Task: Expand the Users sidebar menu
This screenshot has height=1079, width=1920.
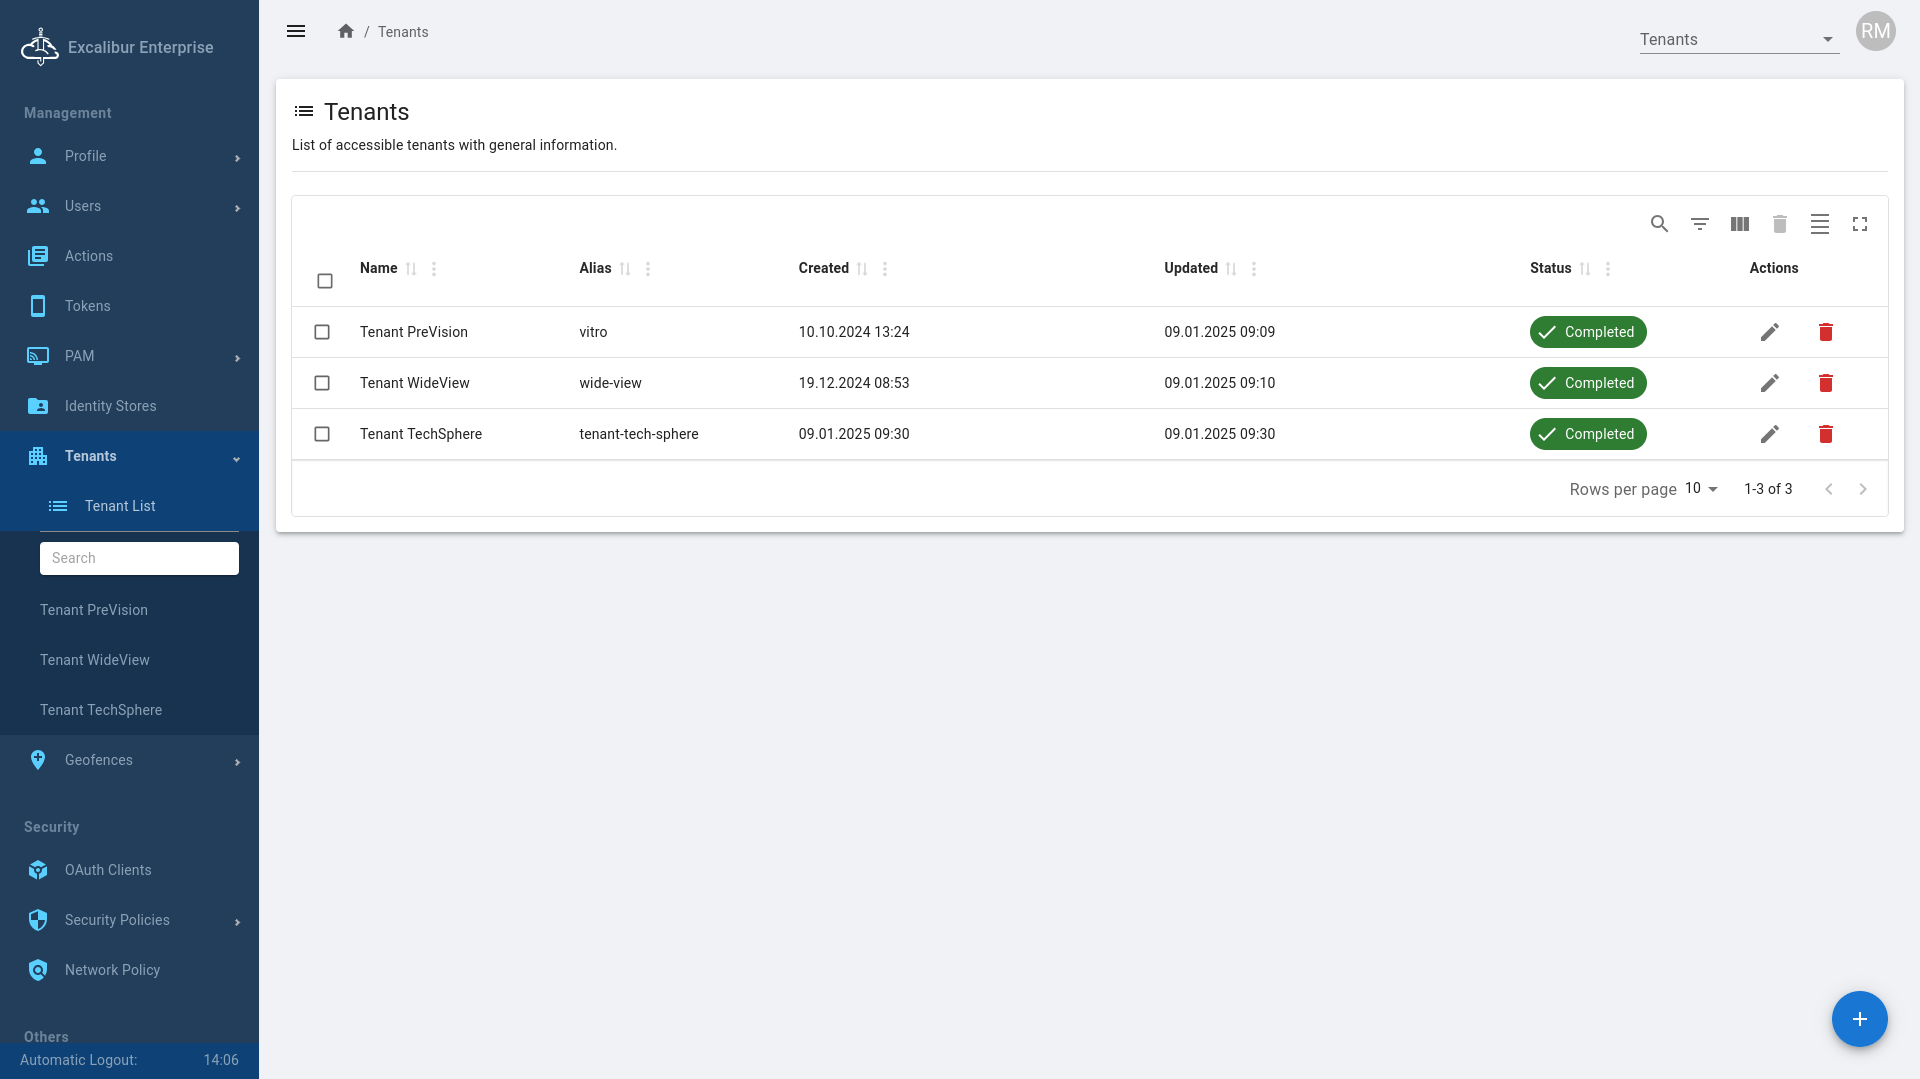Action: [x=130, y=206]
